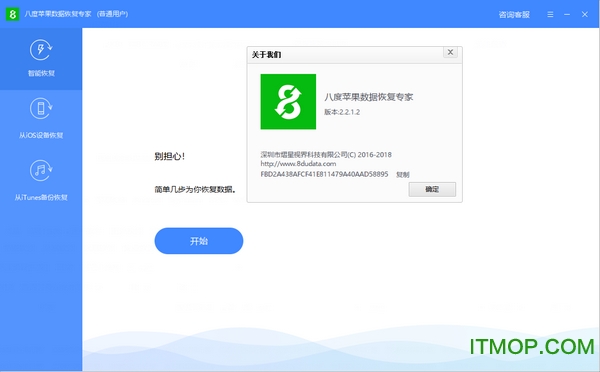The width and height of the screenshot is (600, 372).
Task: Open 咨询客服 customer service link
Action: click(514, 15)
